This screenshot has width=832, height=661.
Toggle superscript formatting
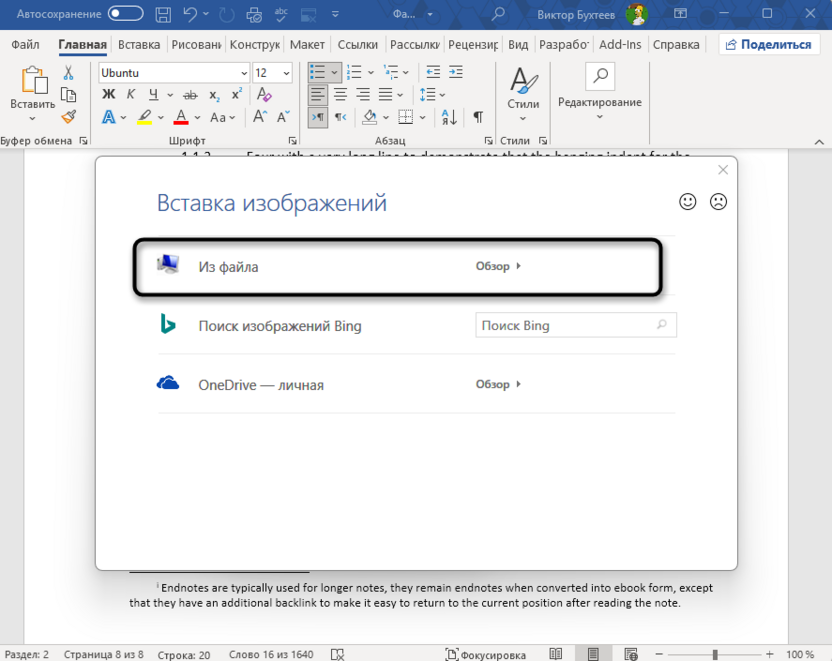tap(237, 94)
